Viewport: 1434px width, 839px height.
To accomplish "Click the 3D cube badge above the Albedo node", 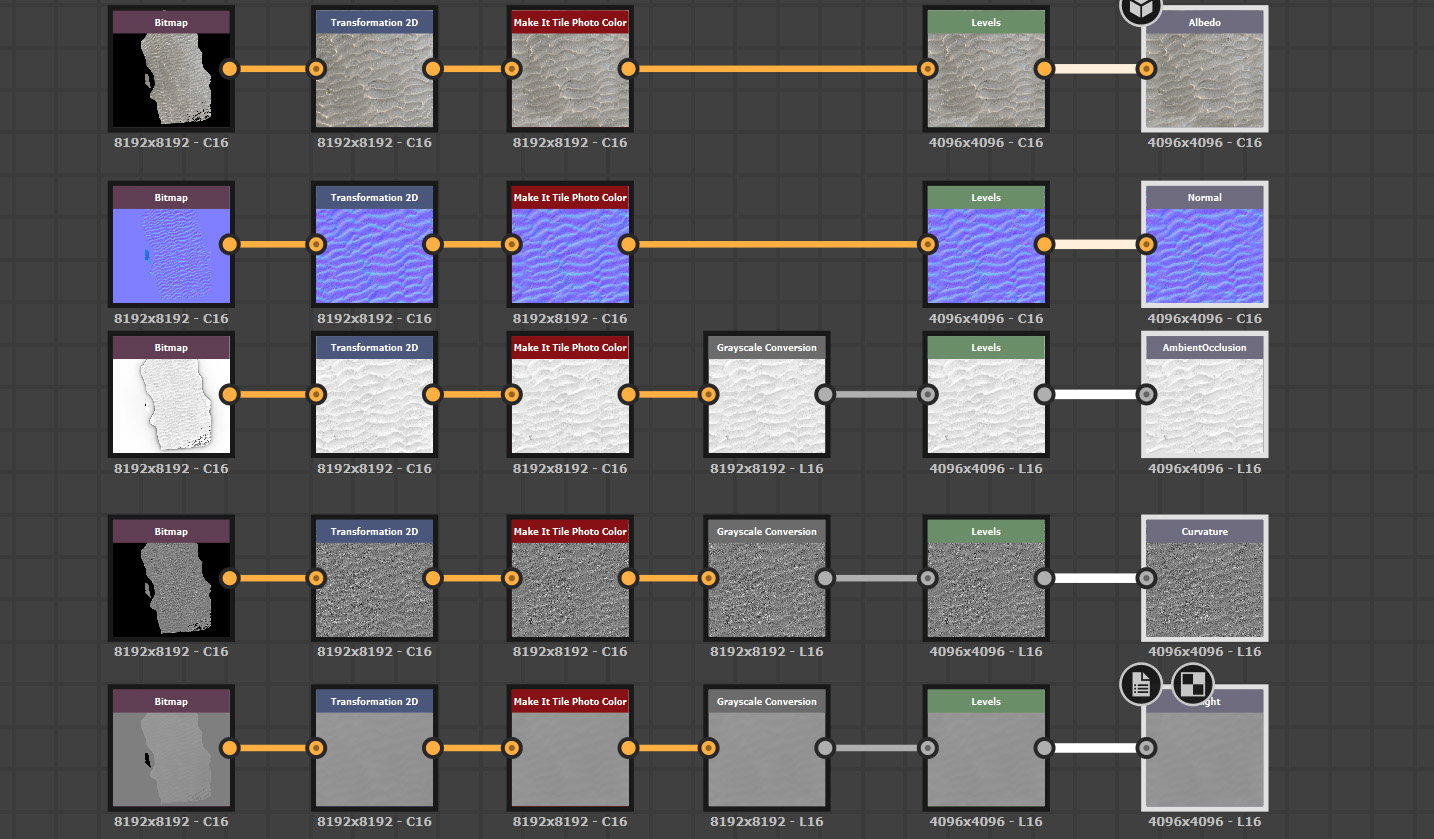I will (x=1139, y=9).
